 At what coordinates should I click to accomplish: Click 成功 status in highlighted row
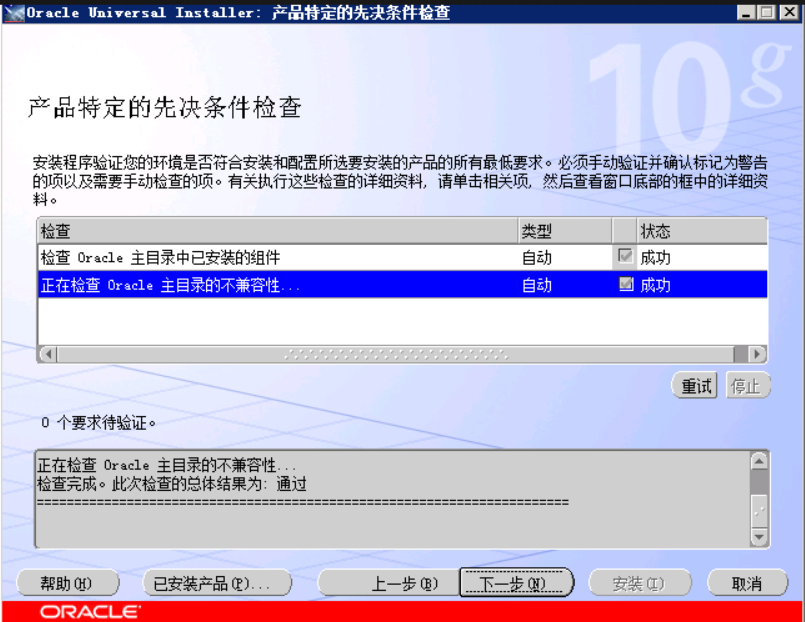(656, 284)
